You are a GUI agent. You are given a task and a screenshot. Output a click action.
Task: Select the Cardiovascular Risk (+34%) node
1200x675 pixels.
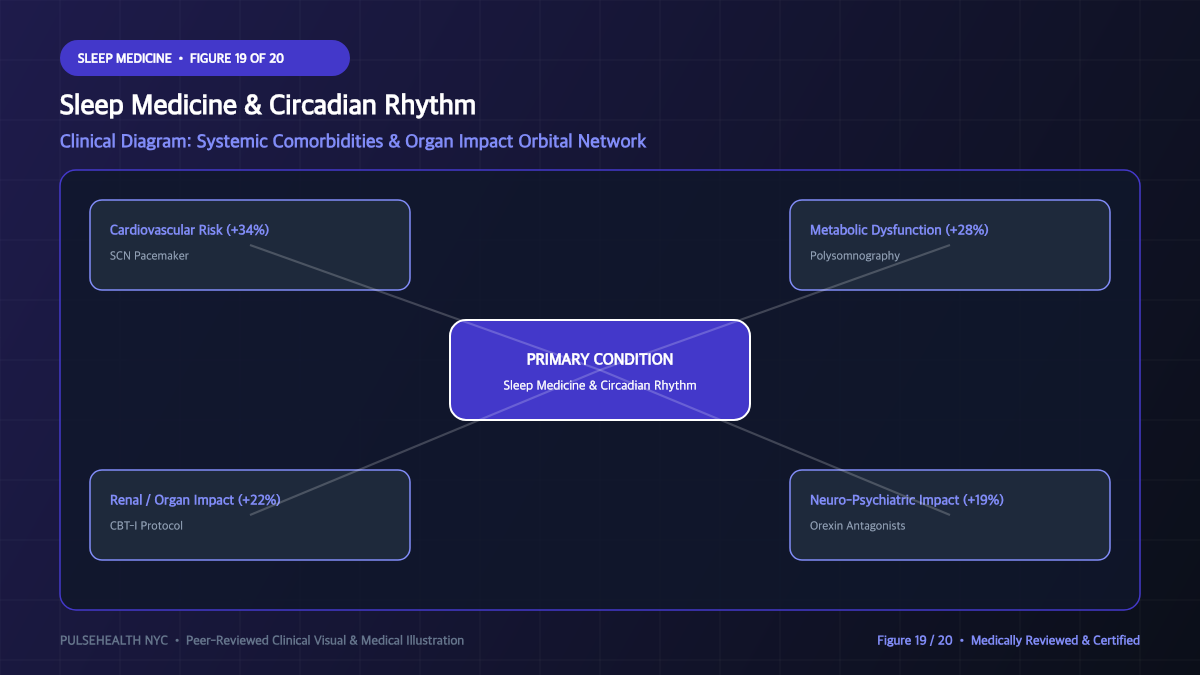pos(250,245)
